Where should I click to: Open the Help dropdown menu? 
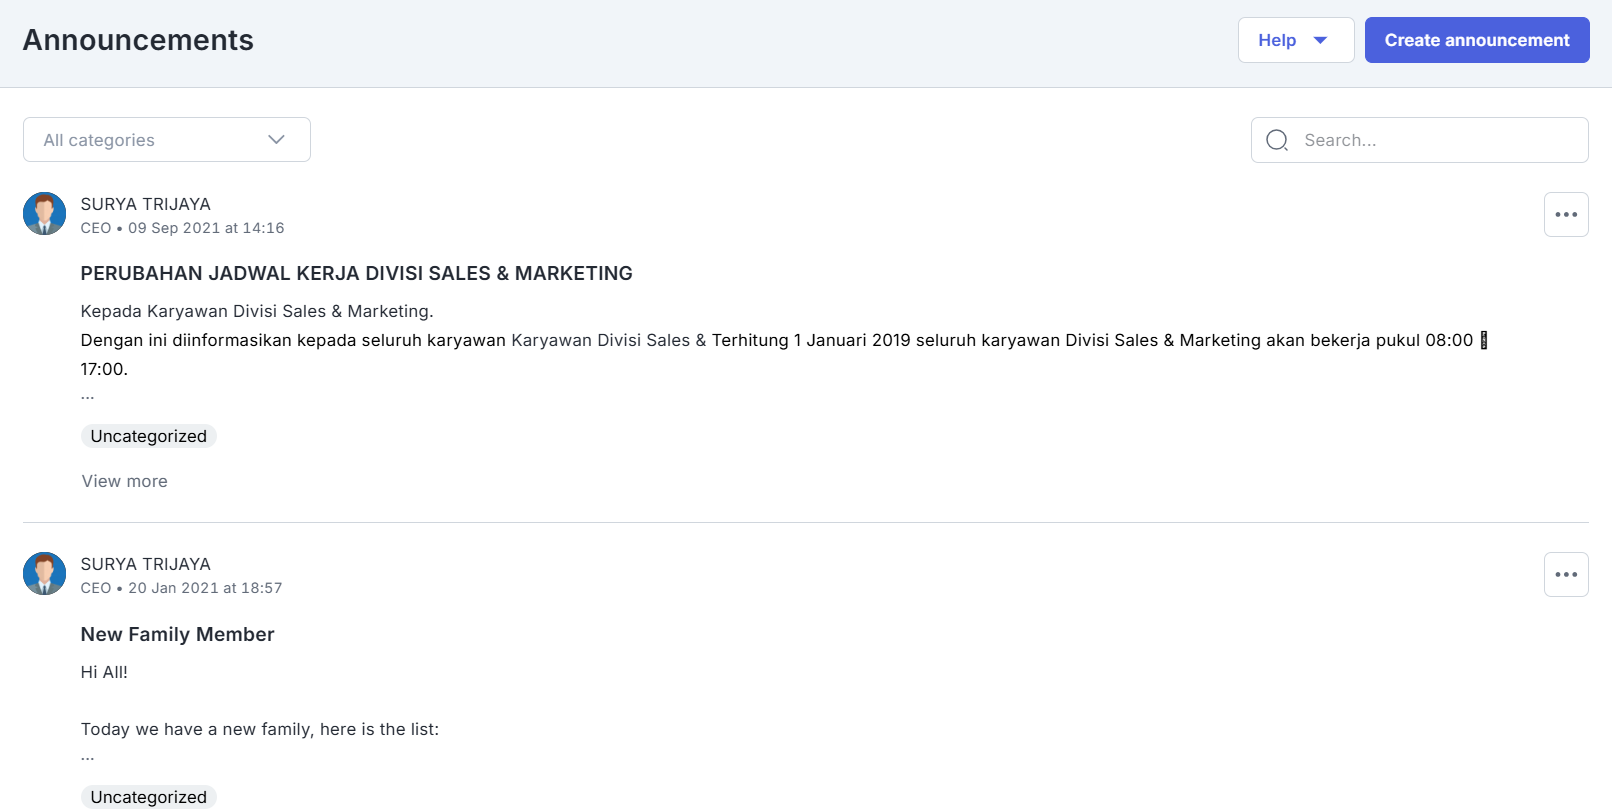coord(1294,40)
